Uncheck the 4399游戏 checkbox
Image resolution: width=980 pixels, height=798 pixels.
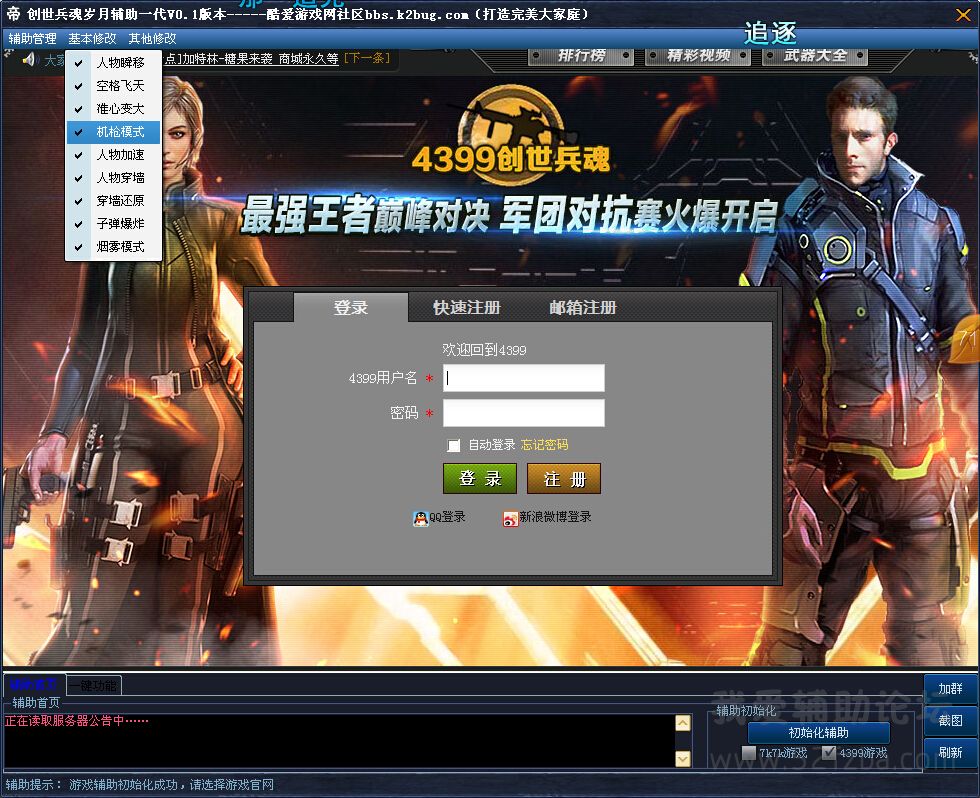(x=829, y=753)
